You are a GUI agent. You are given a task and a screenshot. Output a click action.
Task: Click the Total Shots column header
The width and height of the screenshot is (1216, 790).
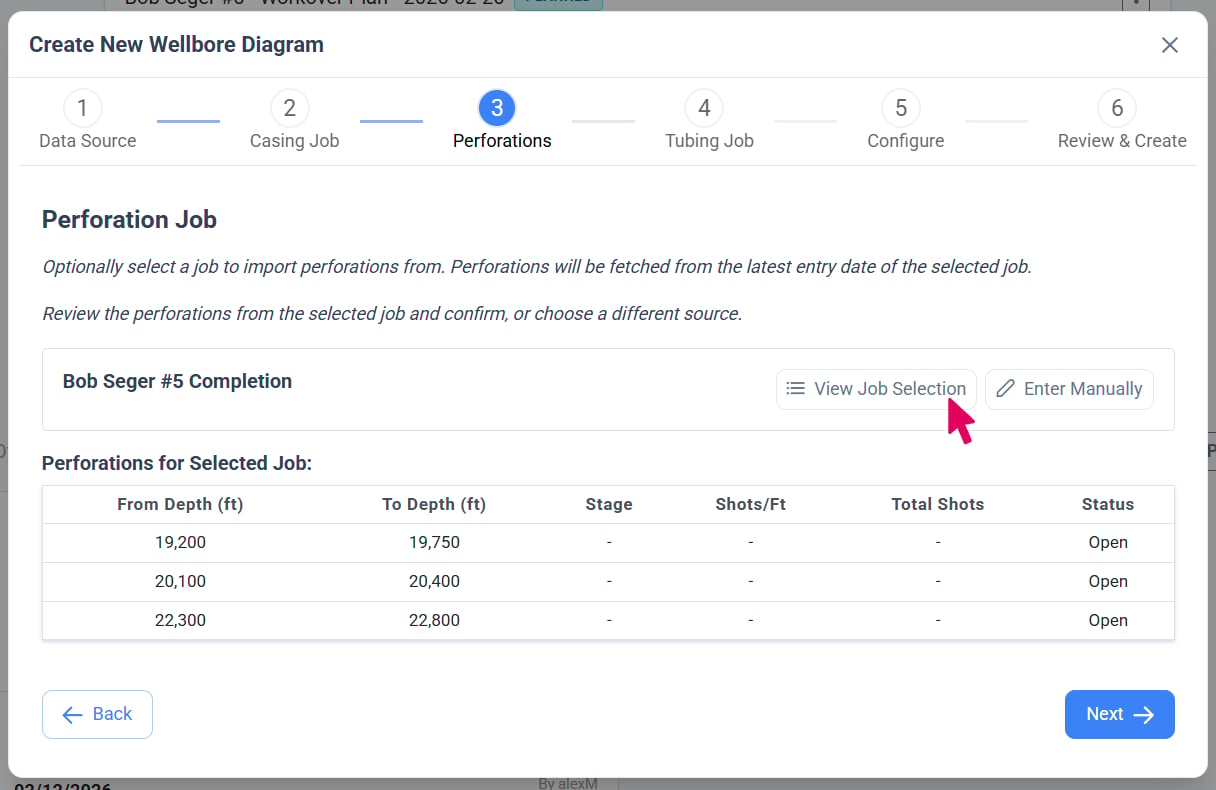point(938,504)
